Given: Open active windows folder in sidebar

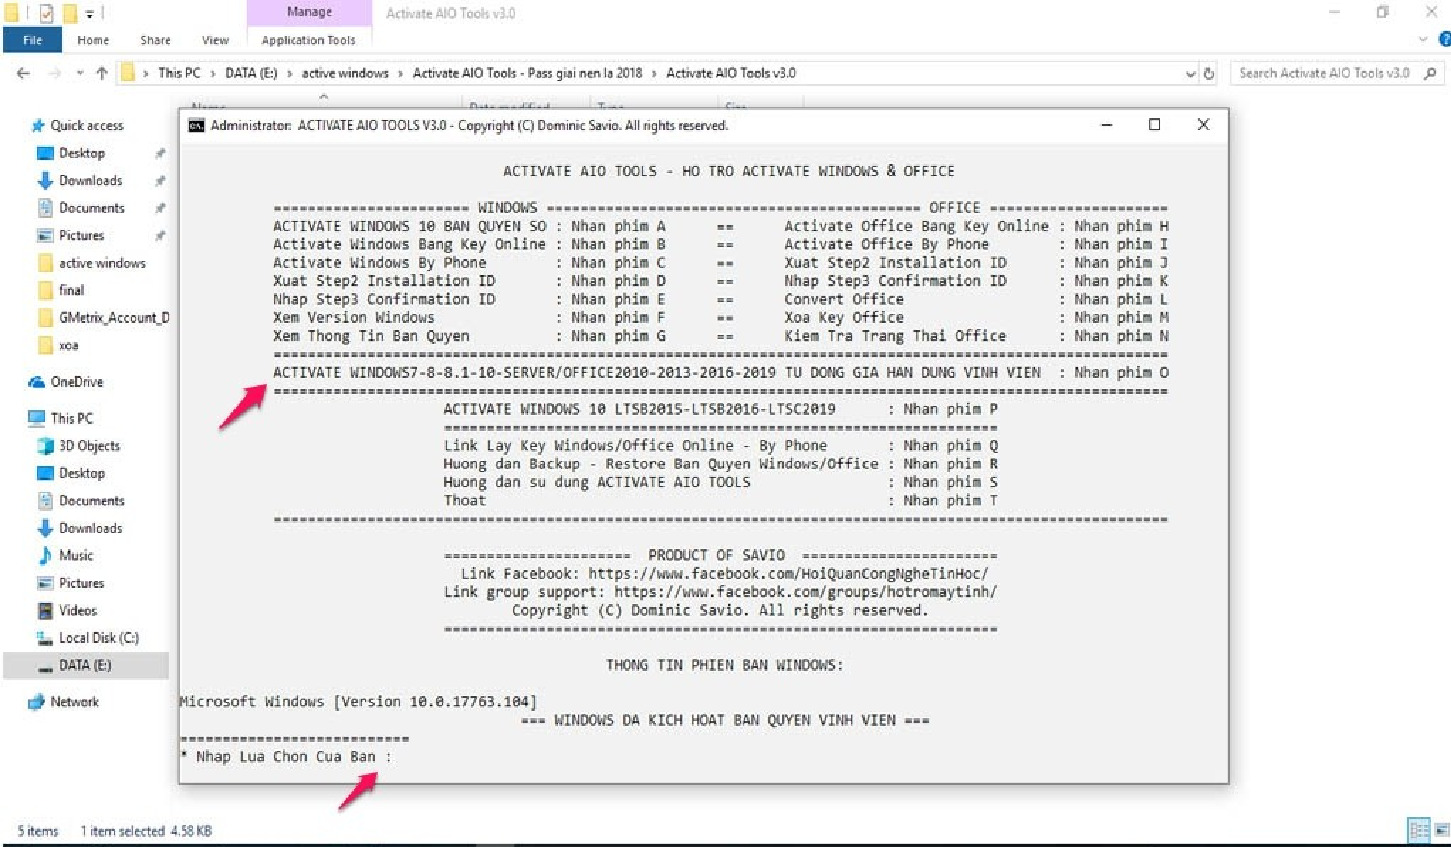Looking at the screenshot, I should (102, 263).
